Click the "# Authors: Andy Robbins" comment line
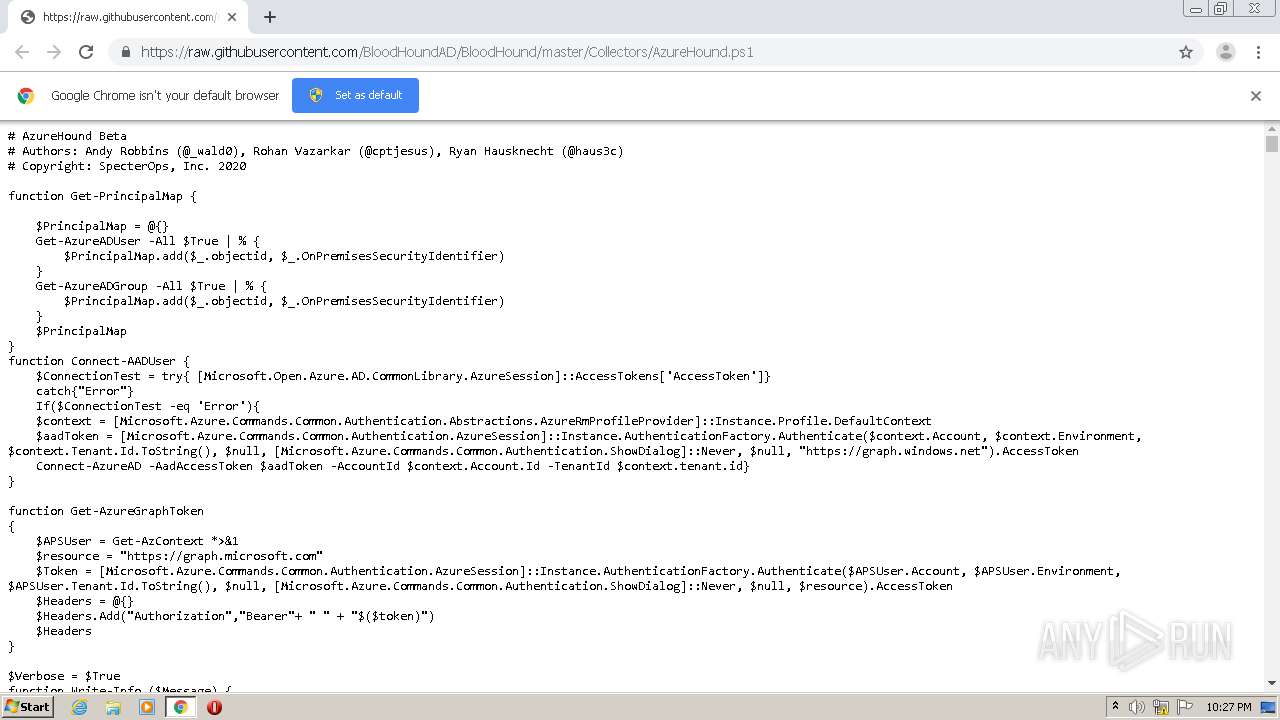This screenshot has width=1280, height=720. pos(315,151)
